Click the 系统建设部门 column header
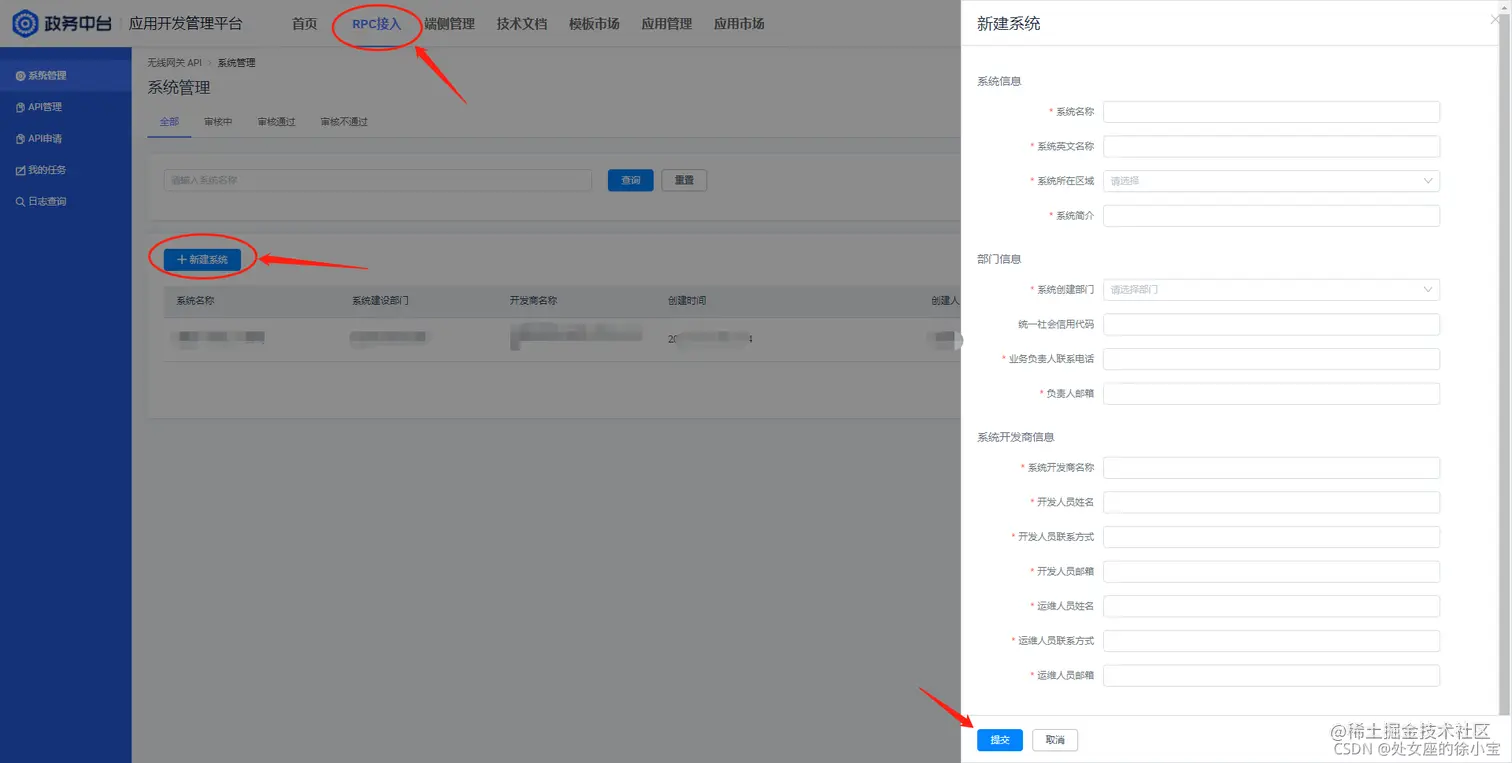 coord(380,301)
